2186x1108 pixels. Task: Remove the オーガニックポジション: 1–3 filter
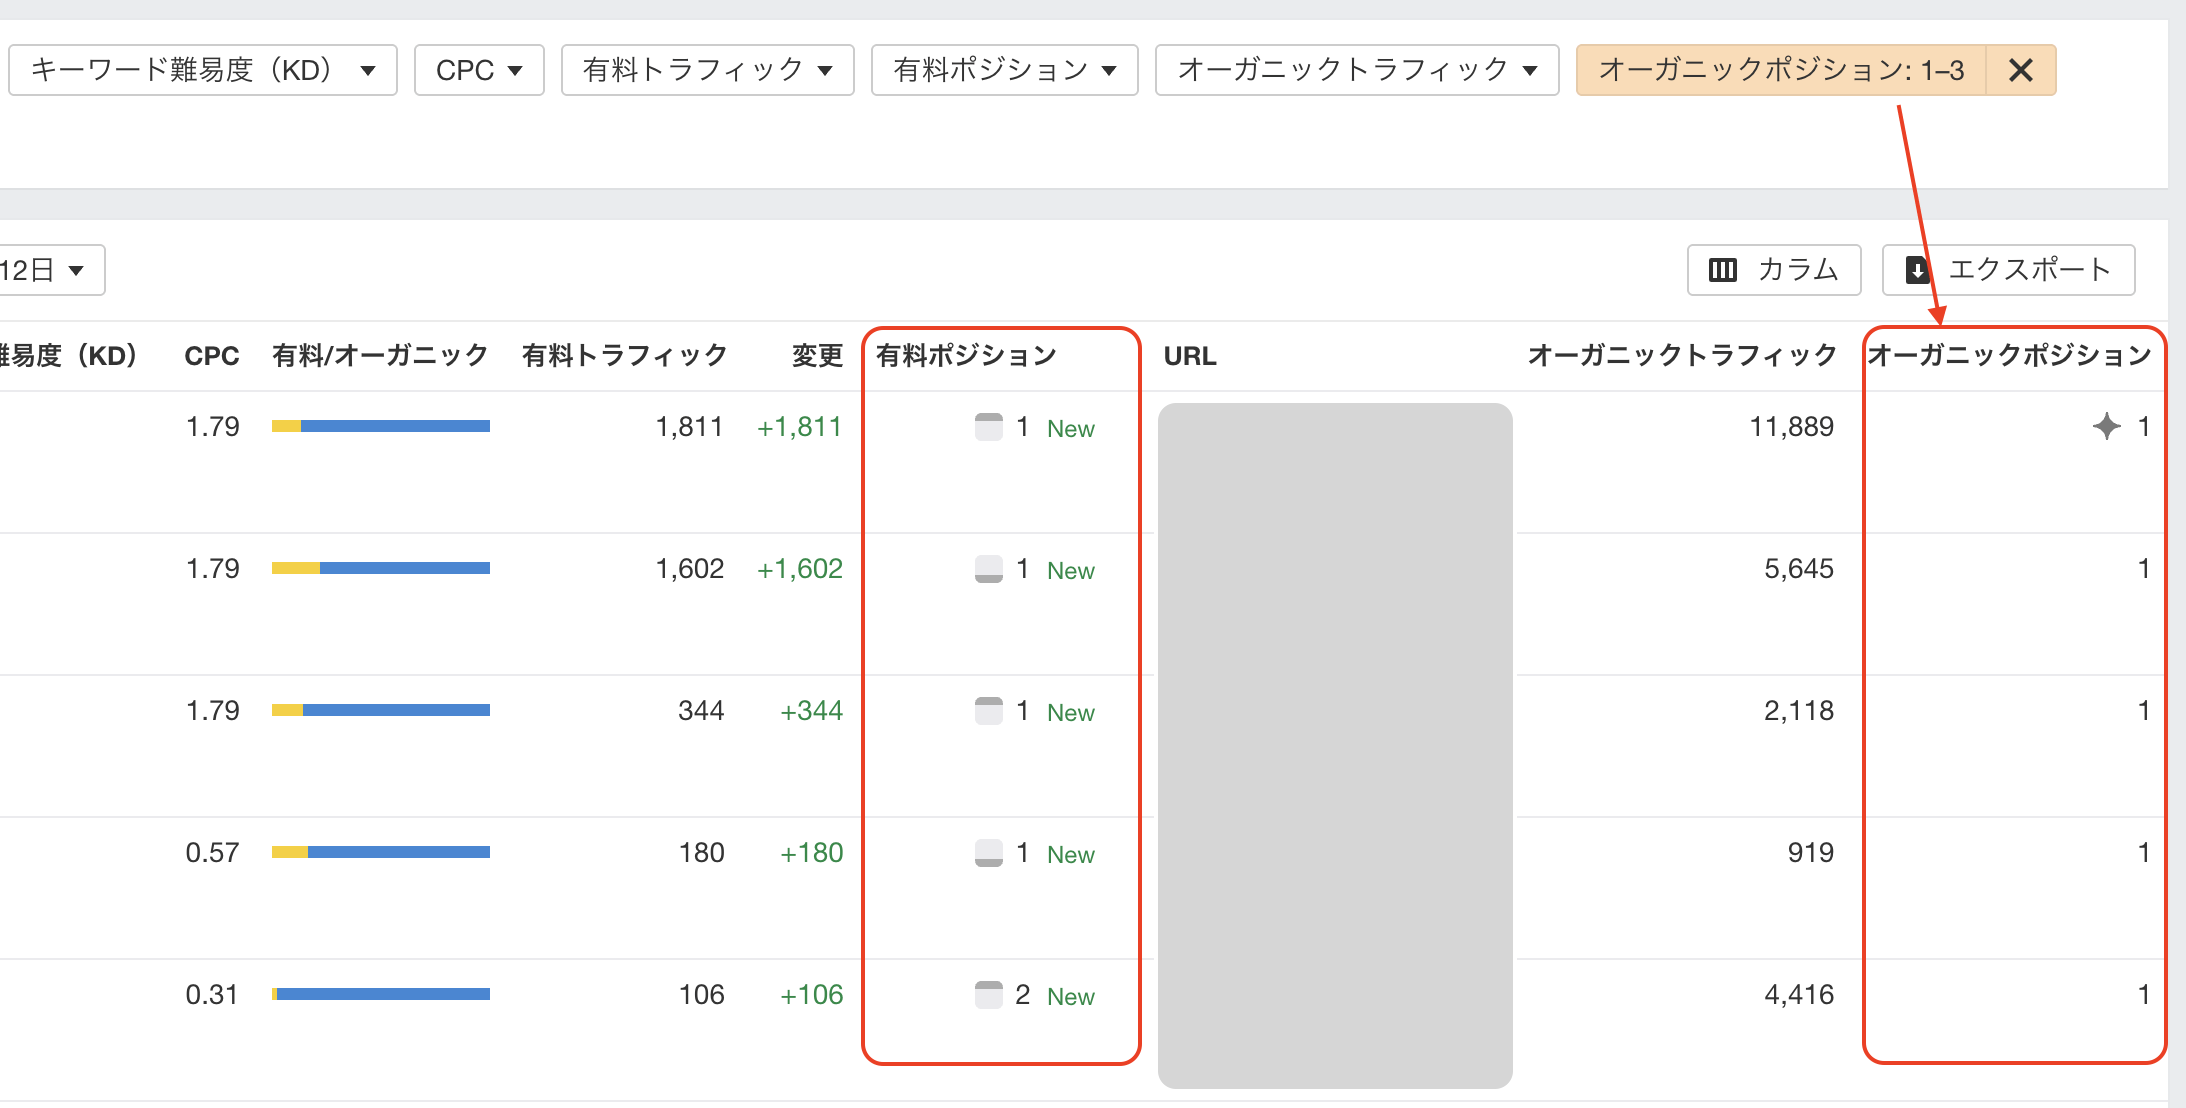(x=2020, y=70)
